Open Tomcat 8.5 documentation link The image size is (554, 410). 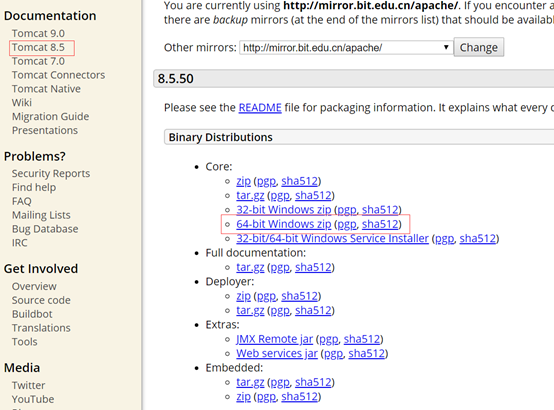pos(38,47)
